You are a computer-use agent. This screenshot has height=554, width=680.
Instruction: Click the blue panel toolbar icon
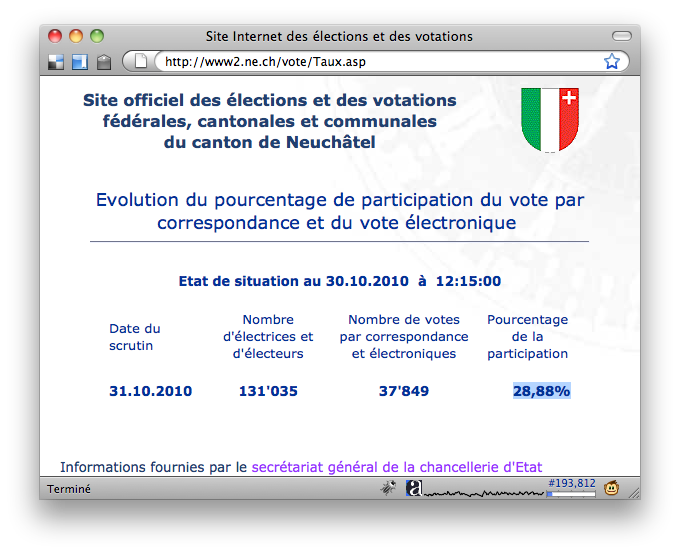pos(80,62)
